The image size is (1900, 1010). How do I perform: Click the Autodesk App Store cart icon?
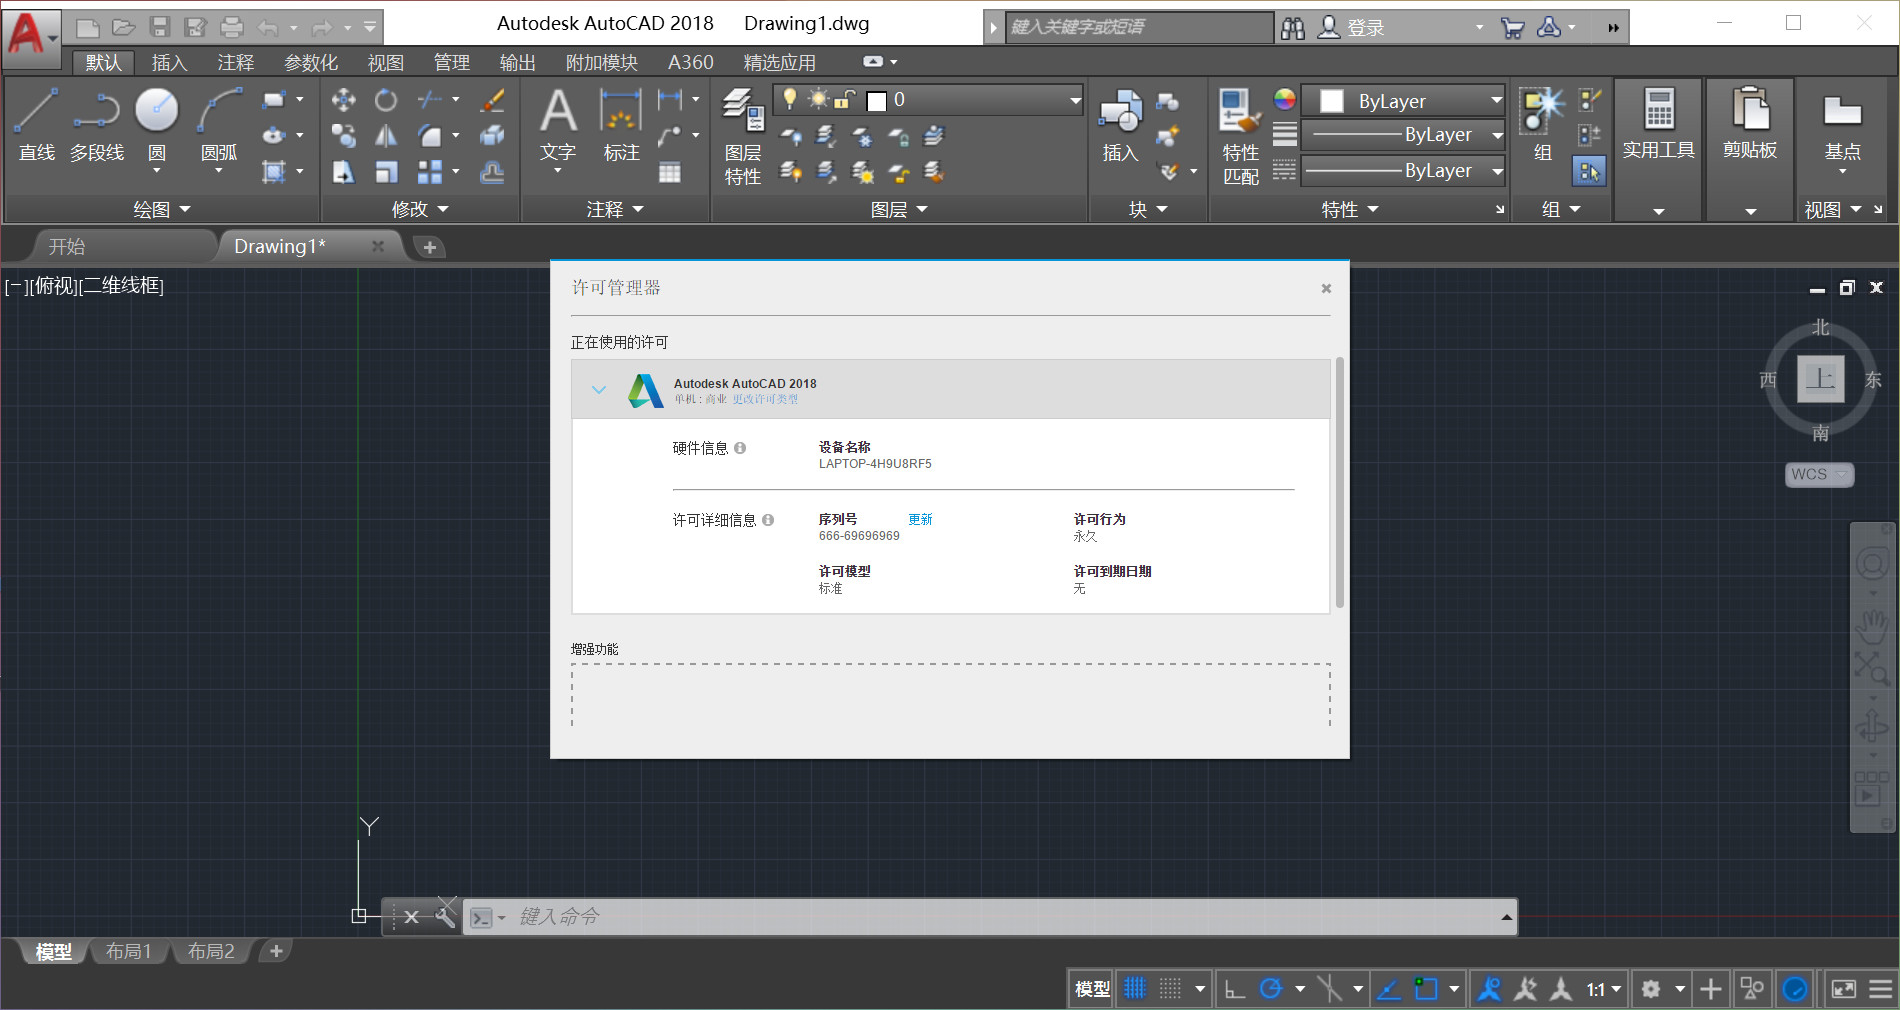(1512, 28)
